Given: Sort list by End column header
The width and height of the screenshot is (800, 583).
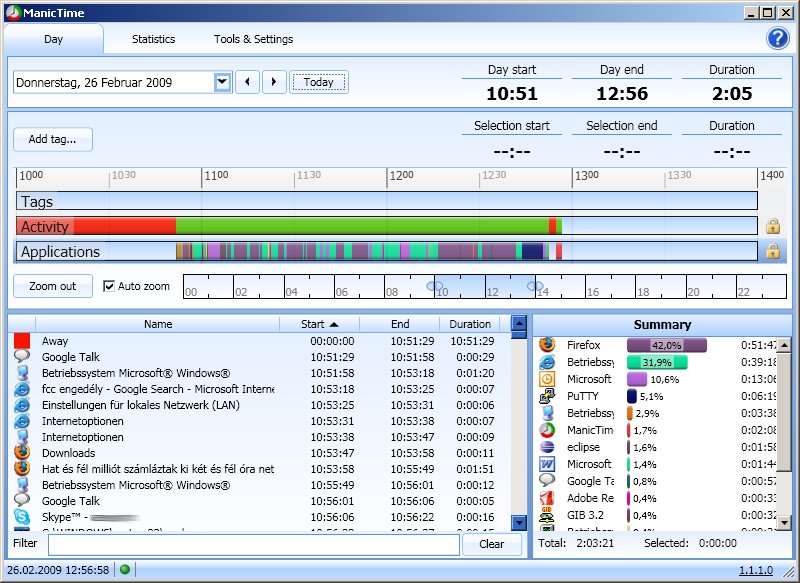Looking at the screenshot, I should pyautogui.click(x=400, y=324).
